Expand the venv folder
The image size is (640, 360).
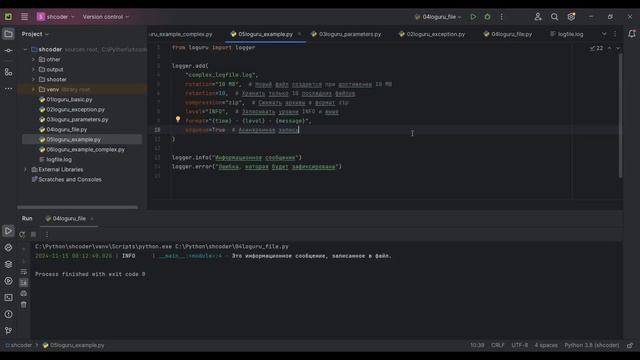pyautogui.click(x=33, y=89)
